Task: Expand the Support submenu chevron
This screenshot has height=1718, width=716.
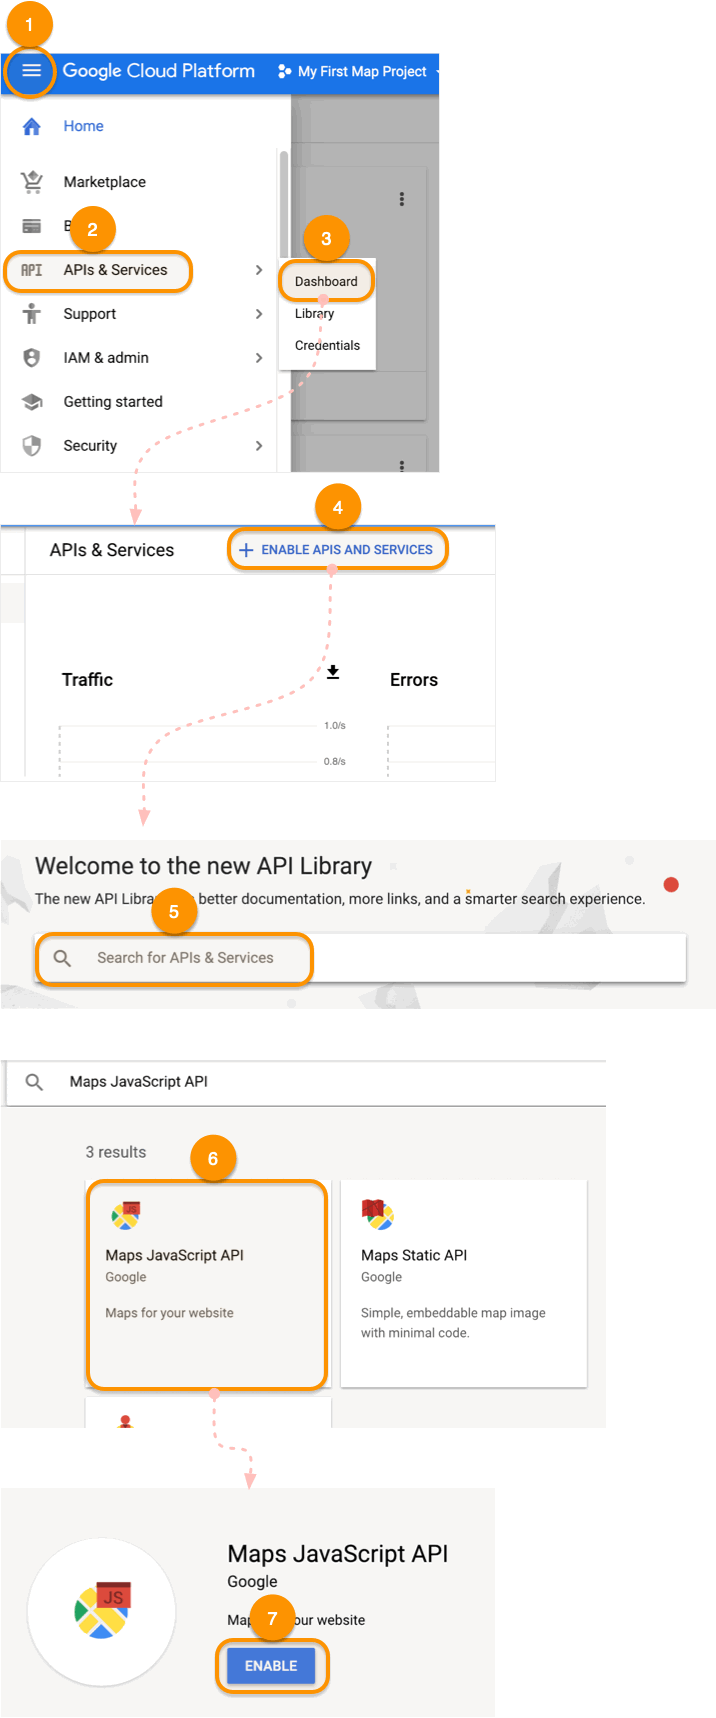Action: click(x=259, y=314)
